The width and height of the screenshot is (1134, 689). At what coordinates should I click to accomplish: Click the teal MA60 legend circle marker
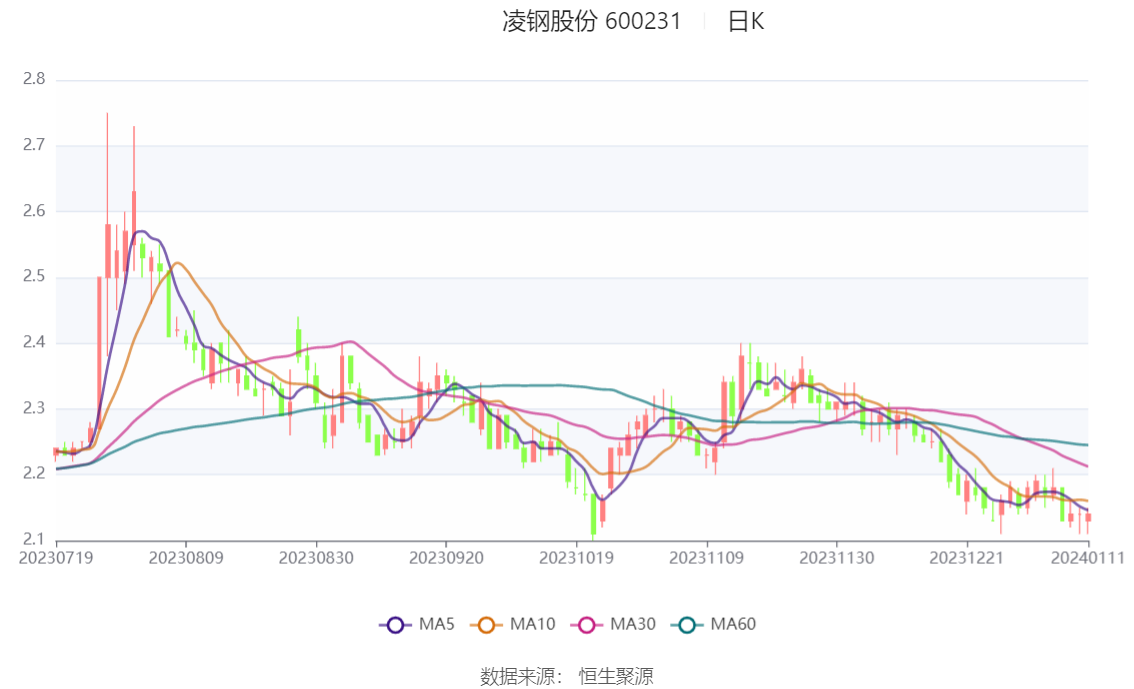pyautogui.click(x=687, y=625)
